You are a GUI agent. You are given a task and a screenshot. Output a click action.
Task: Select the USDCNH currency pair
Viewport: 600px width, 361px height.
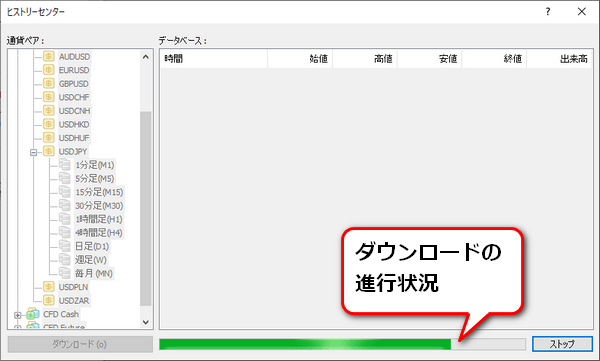[x=75, y=111]
